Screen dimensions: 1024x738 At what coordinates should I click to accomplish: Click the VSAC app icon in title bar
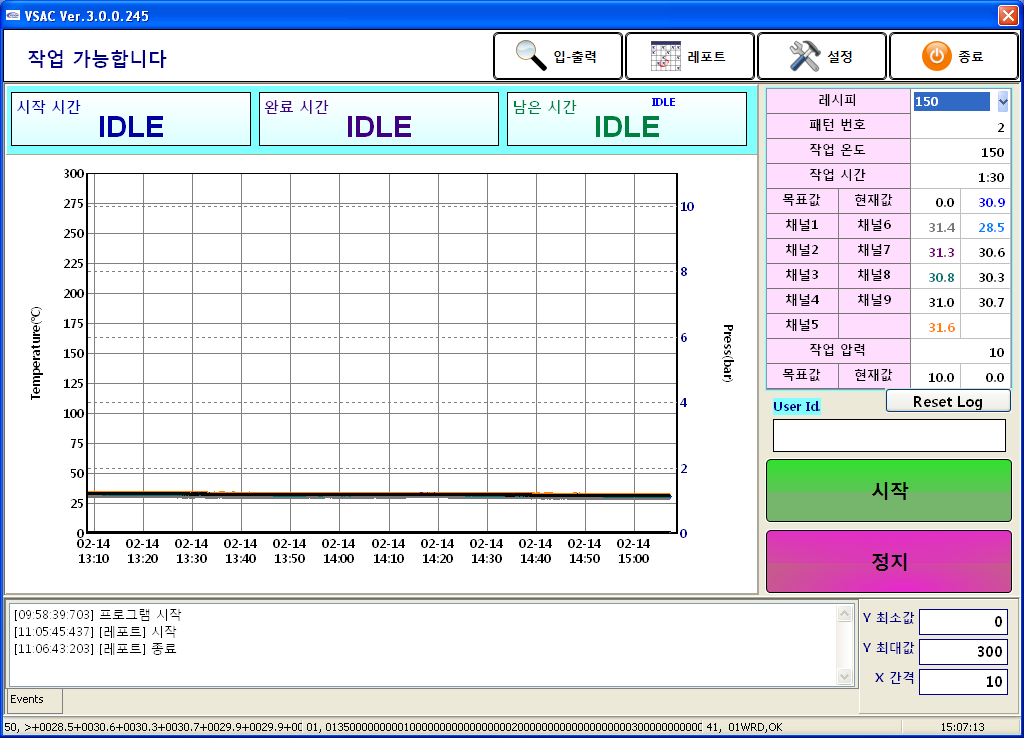pos(13,15)
